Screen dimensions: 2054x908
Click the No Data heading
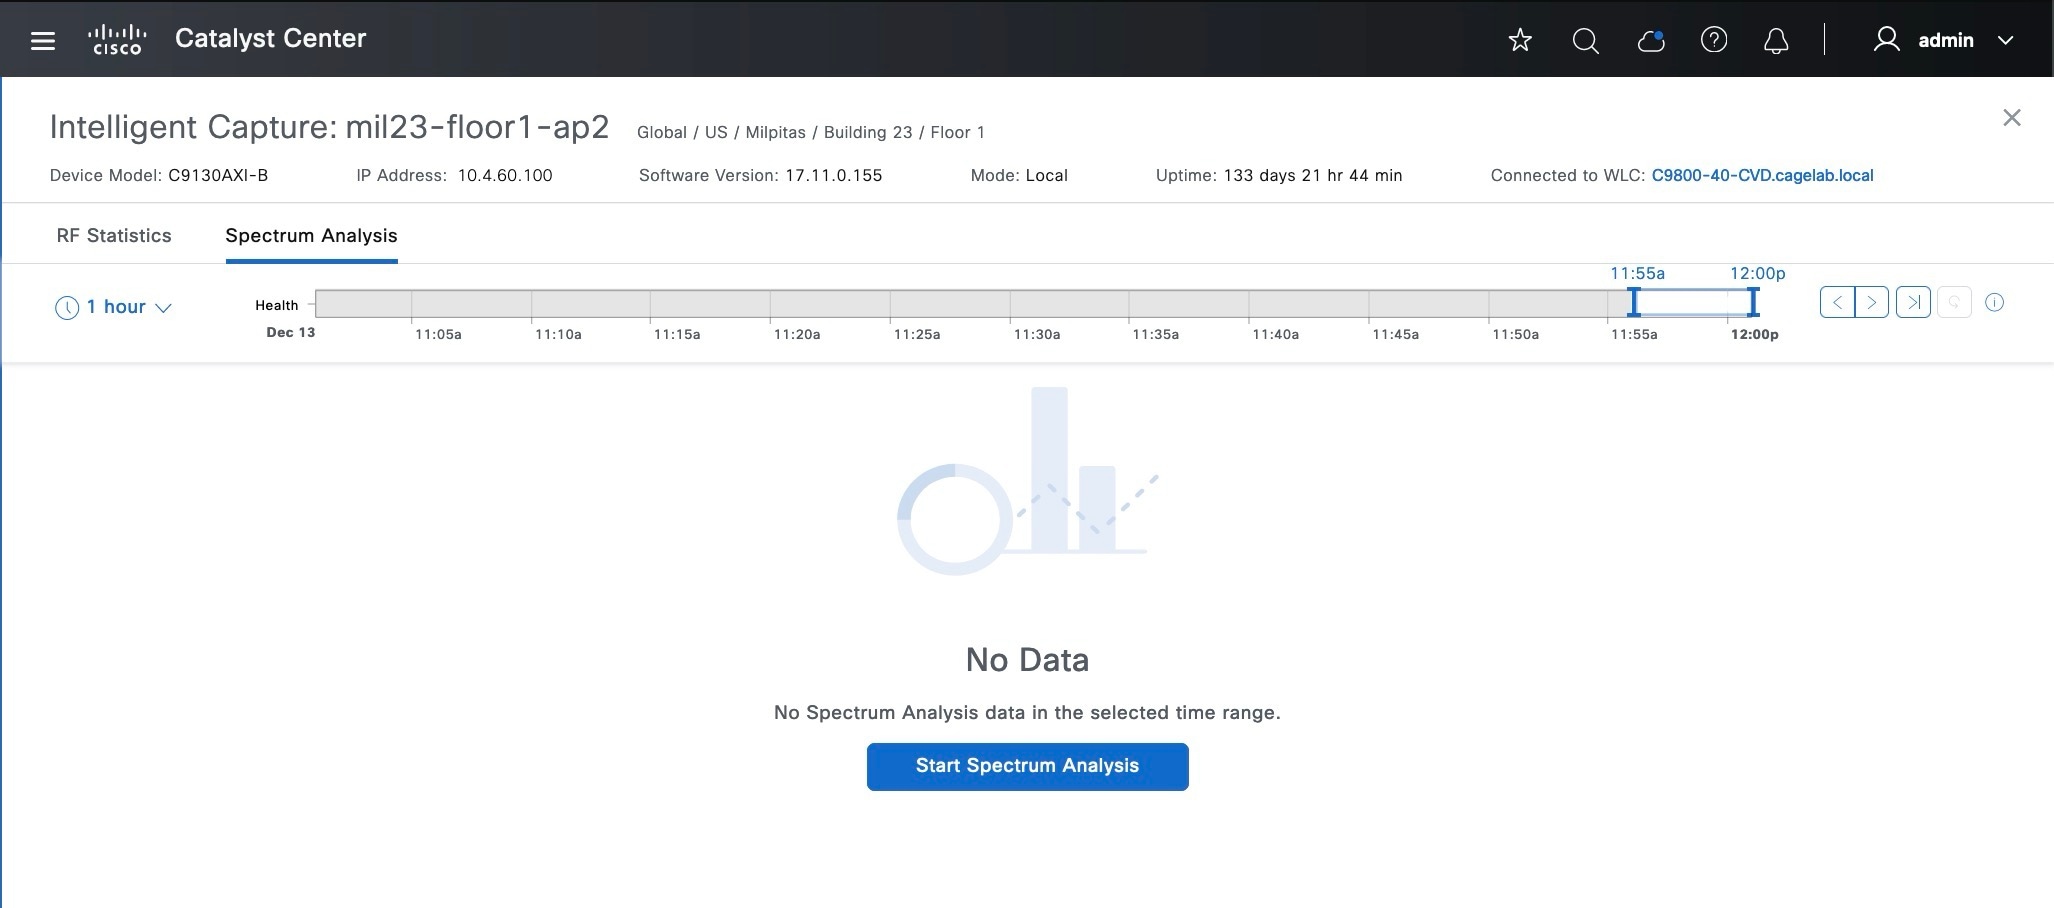point(1027,660)
